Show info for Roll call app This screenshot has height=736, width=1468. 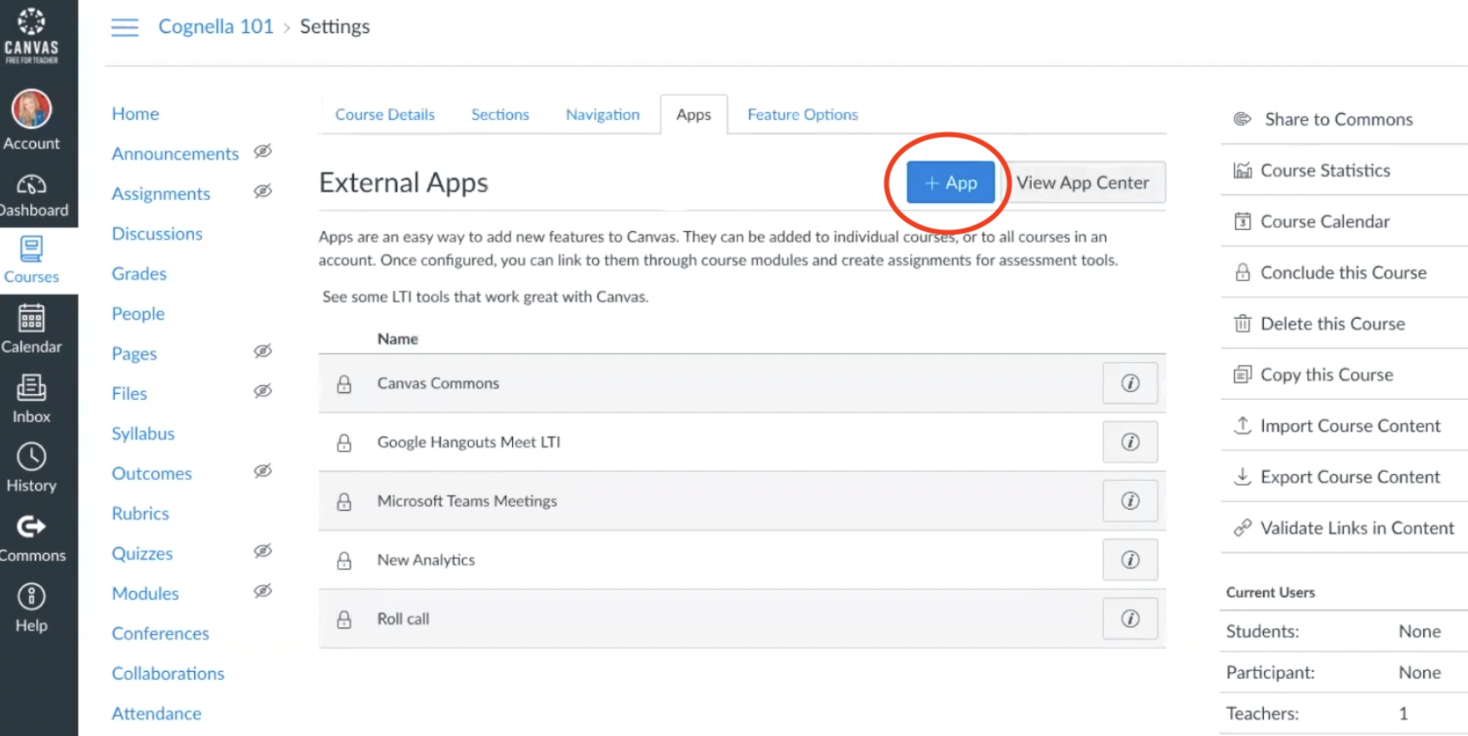point(1130,619)
